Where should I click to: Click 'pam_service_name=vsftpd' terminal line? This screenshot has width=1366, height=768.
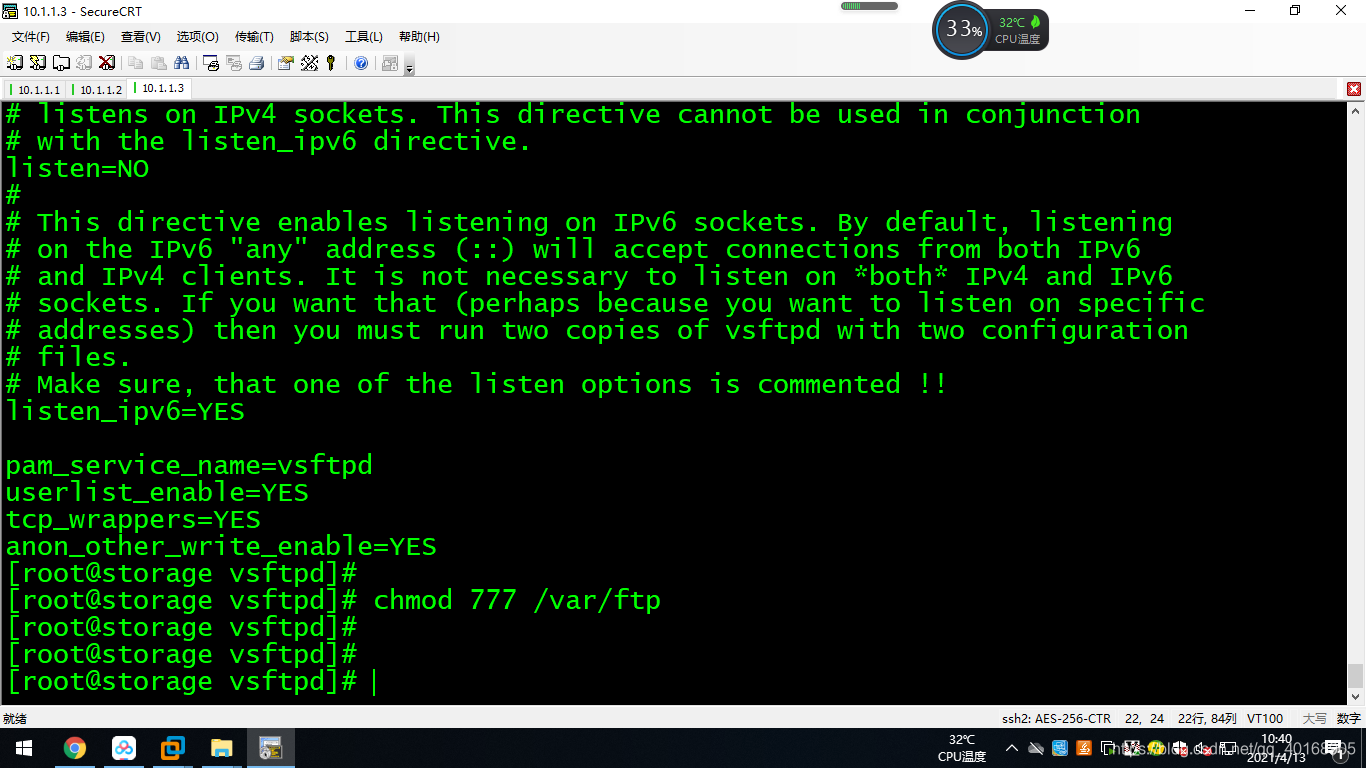pyautogui.click(x=189, y=465)
